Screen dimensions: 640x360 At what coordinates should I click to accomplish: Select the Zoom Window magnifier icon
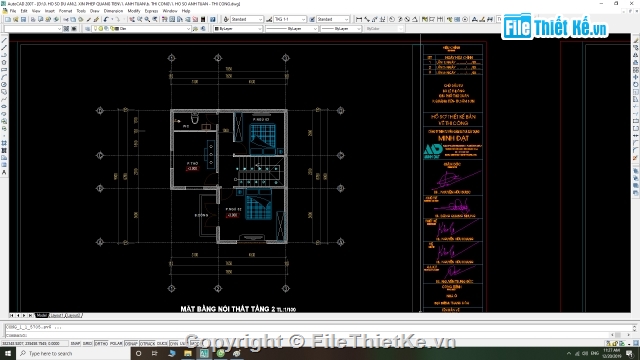point(147,19)
